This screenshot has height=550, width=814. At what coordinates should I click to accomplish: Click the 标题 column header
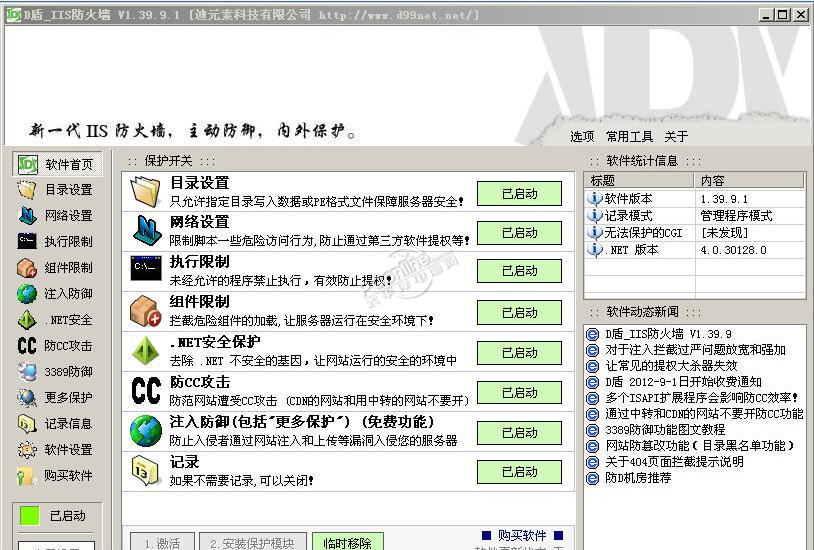pyautogui.click(x=640, y=181)
